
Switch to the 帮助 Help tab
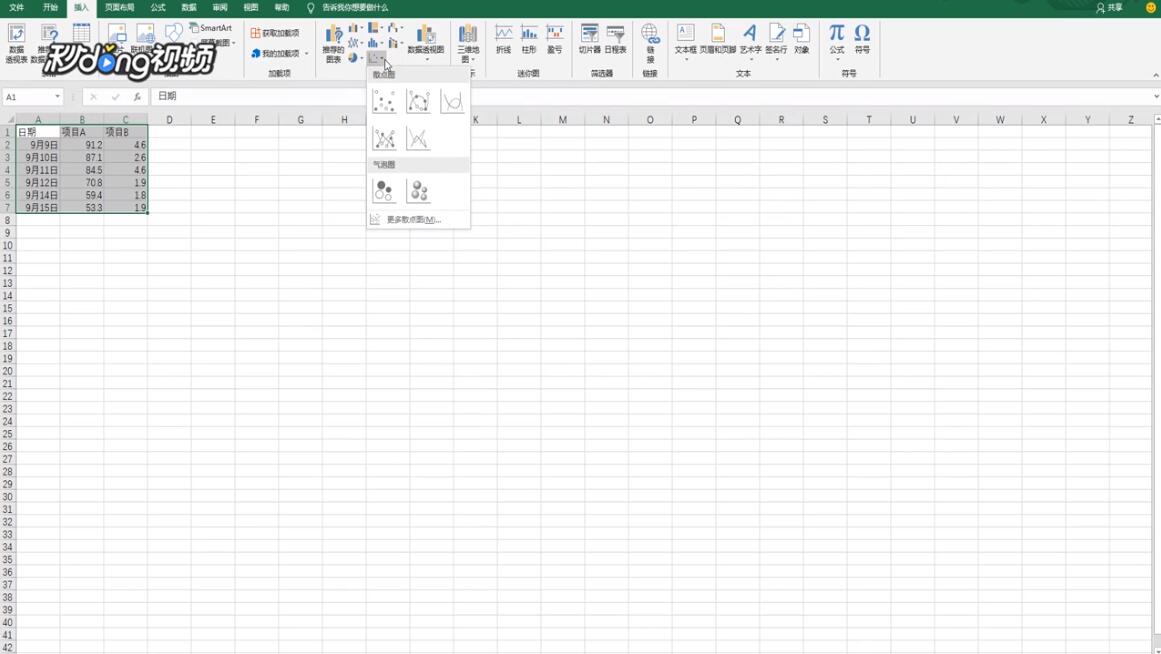tap(282, 7)
